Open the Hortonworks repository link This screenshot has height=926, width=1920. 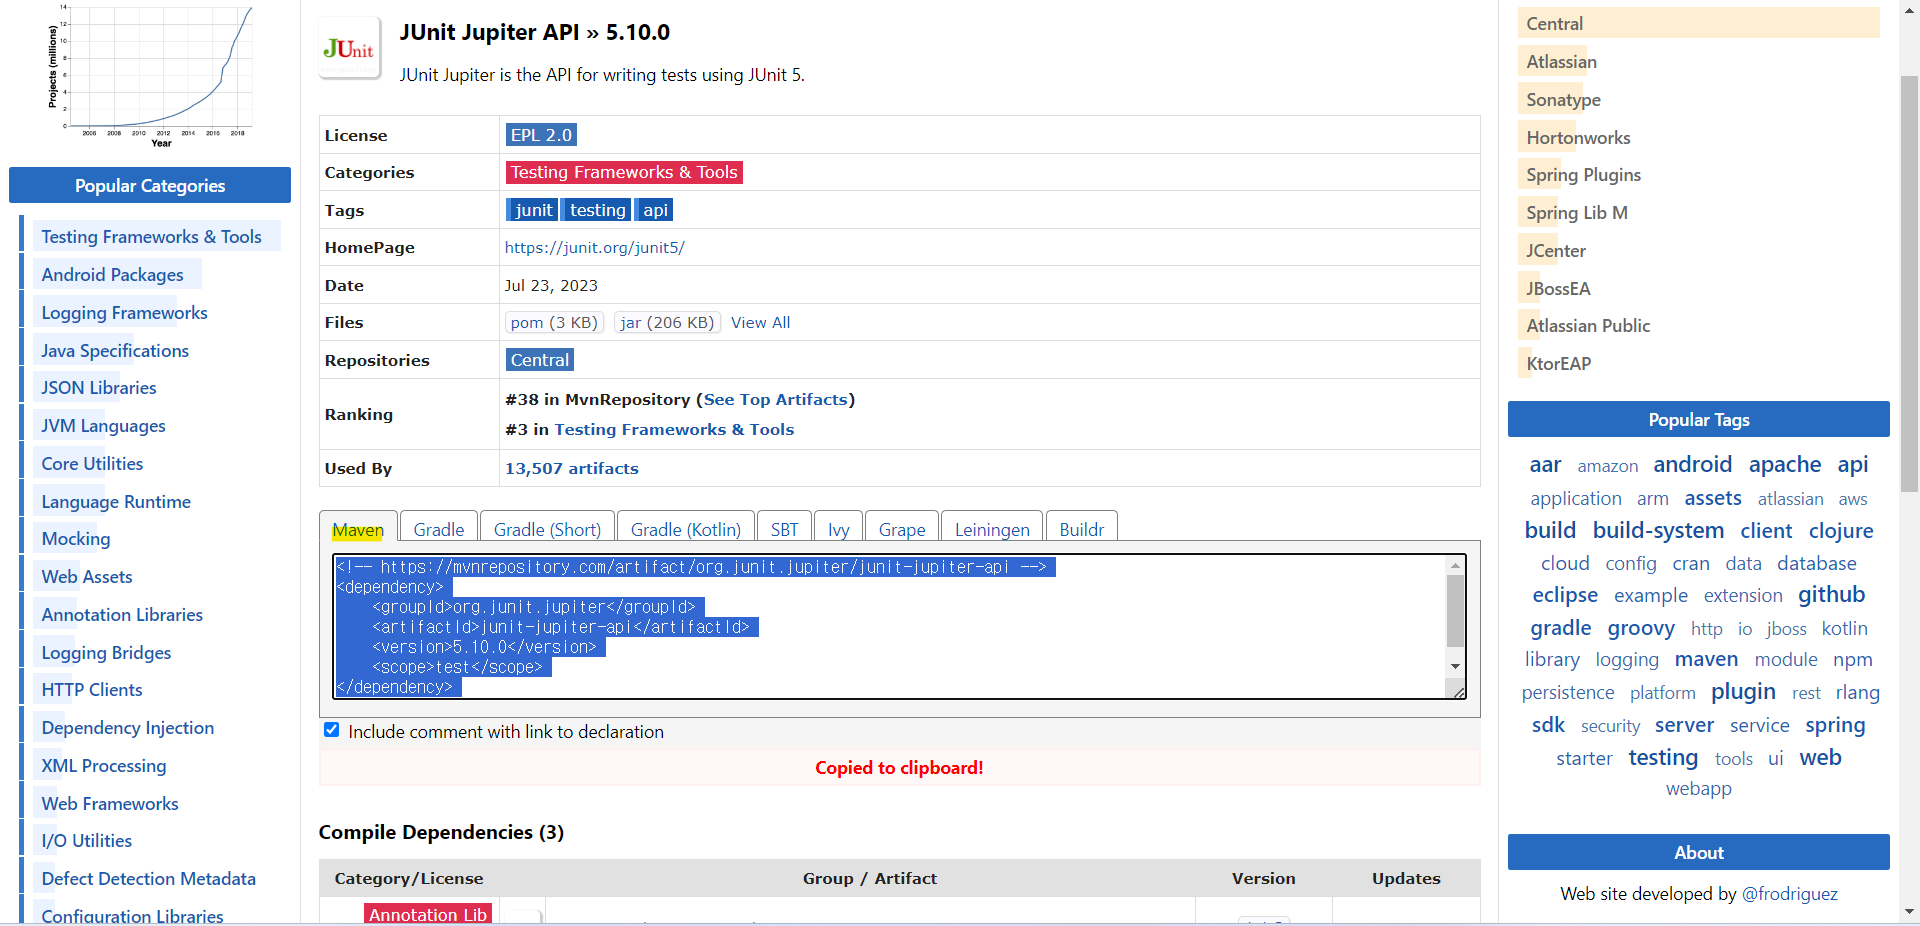coord(1579,137)
